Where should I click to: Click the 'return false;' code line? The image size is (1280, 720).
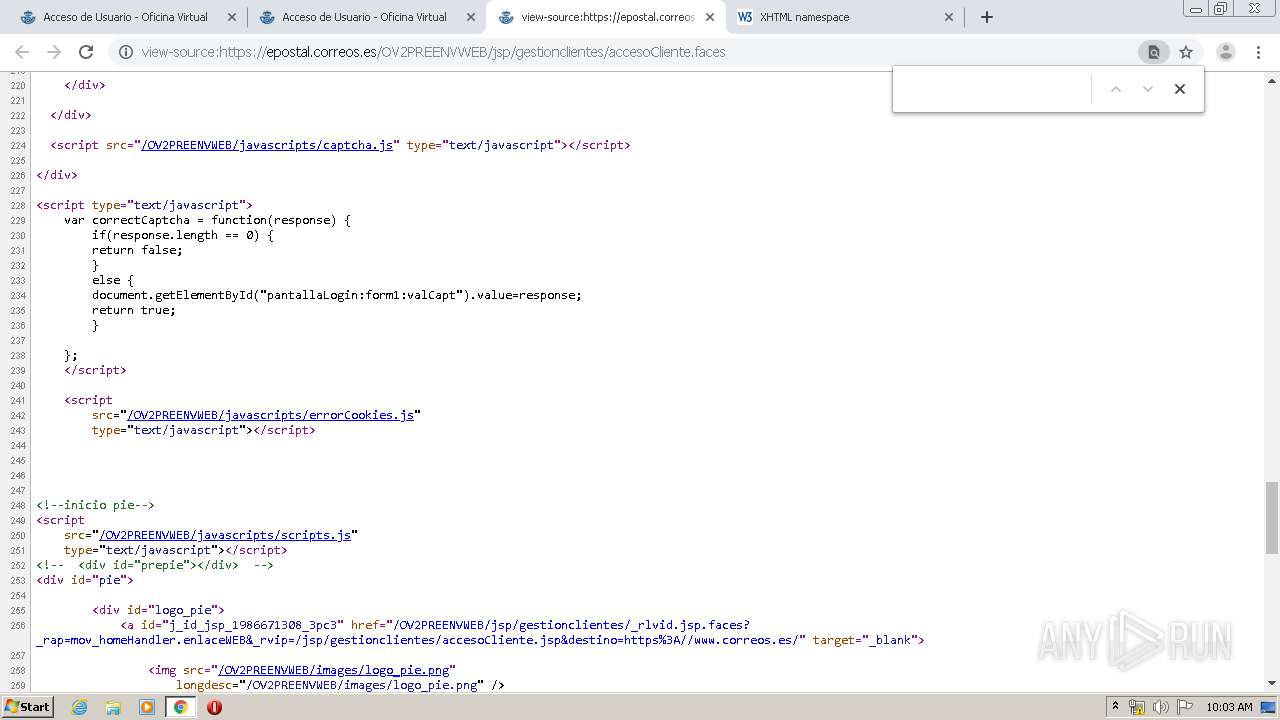click(x=137, y=250)
